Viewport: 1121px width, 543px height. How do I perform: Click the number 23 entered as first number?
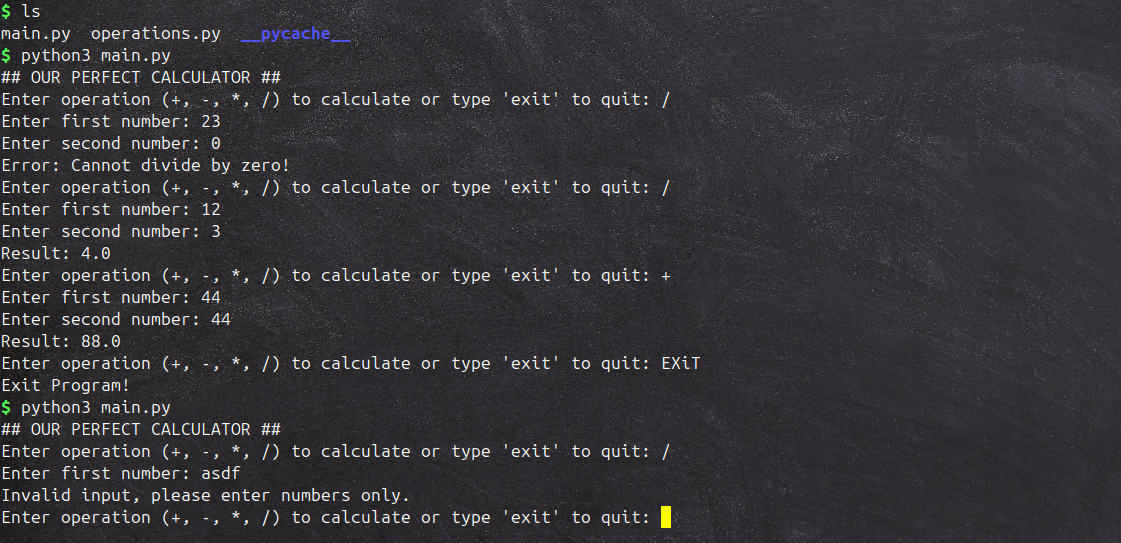[211, 121]
